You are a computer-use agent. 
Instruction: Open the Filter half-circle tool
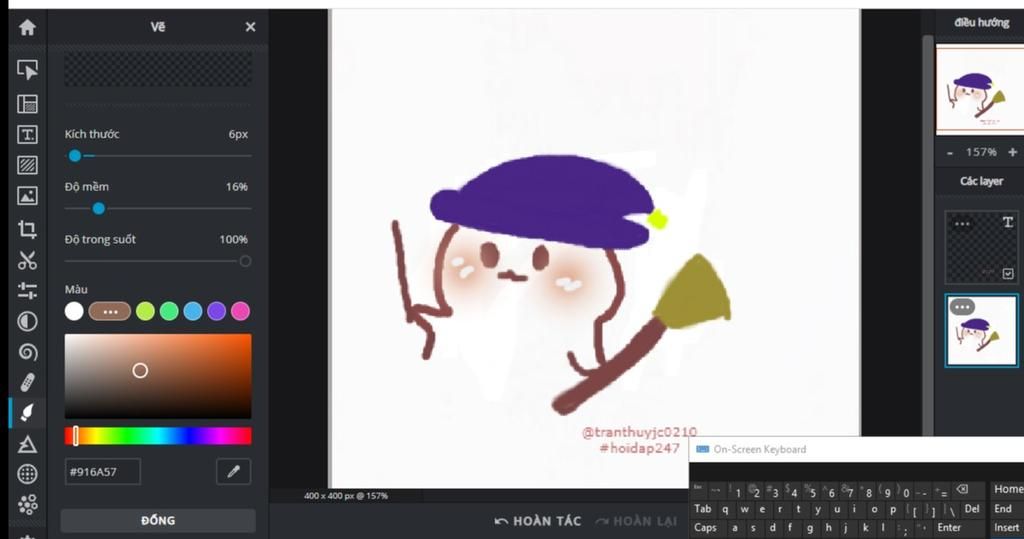pos(27,321)
